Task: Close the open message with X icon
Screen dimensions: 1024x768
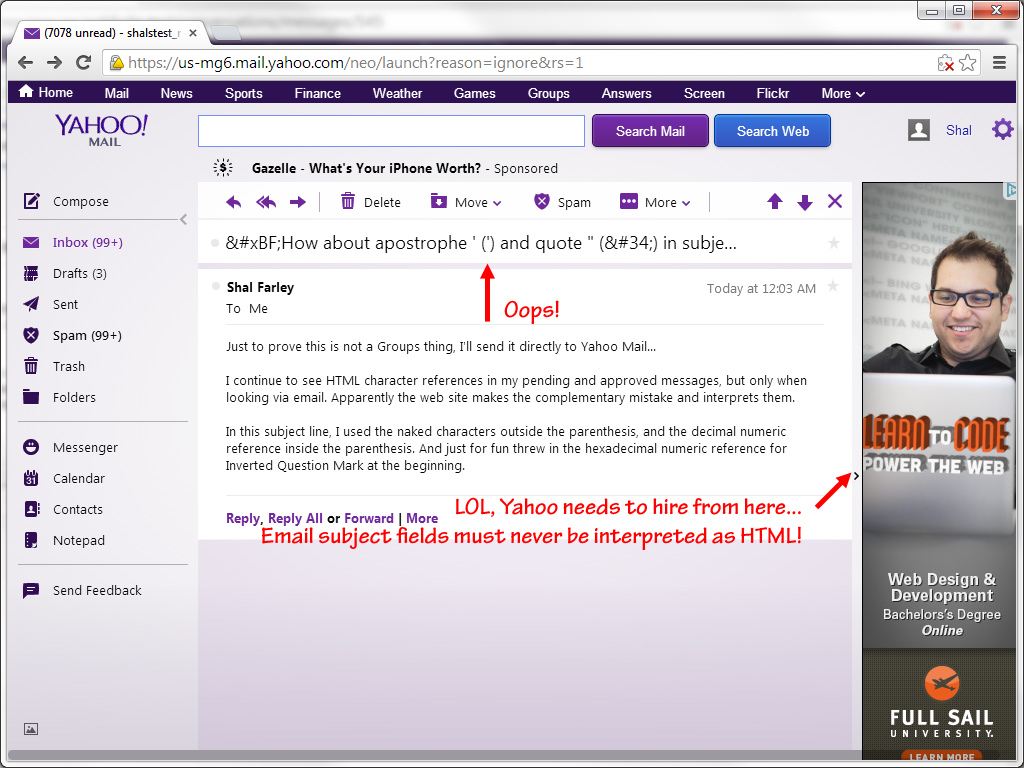Action: pyautogui.click(x=835, y=201)
